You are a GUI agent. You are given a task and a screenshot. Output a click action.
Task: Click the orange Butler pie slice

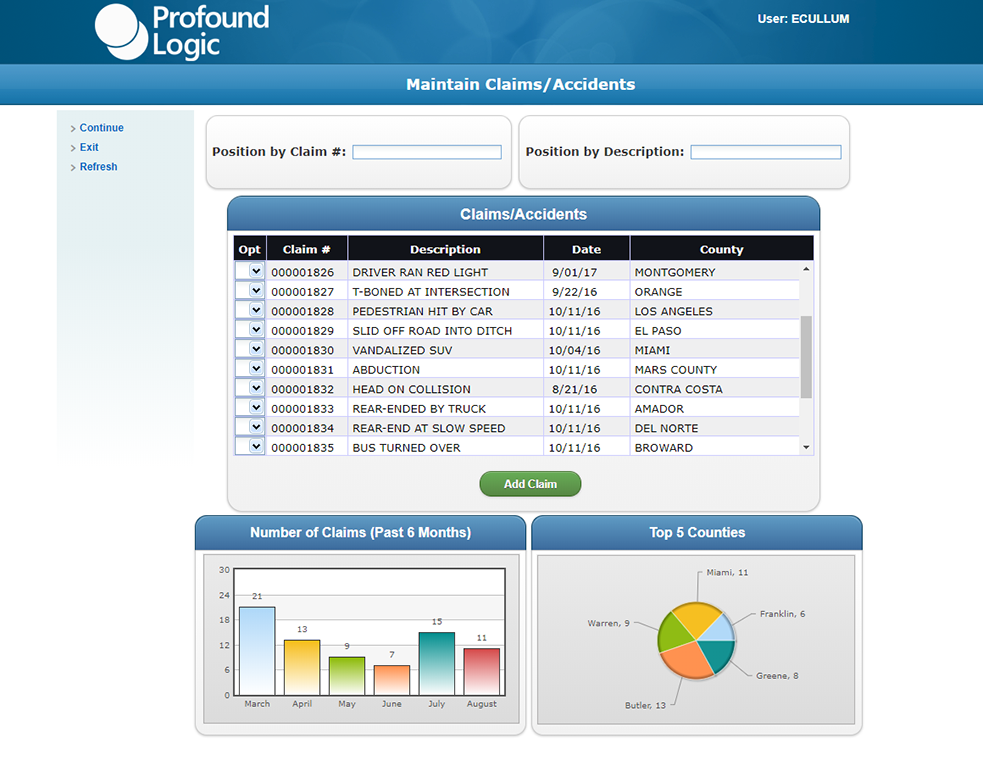(x=684, y=661)
